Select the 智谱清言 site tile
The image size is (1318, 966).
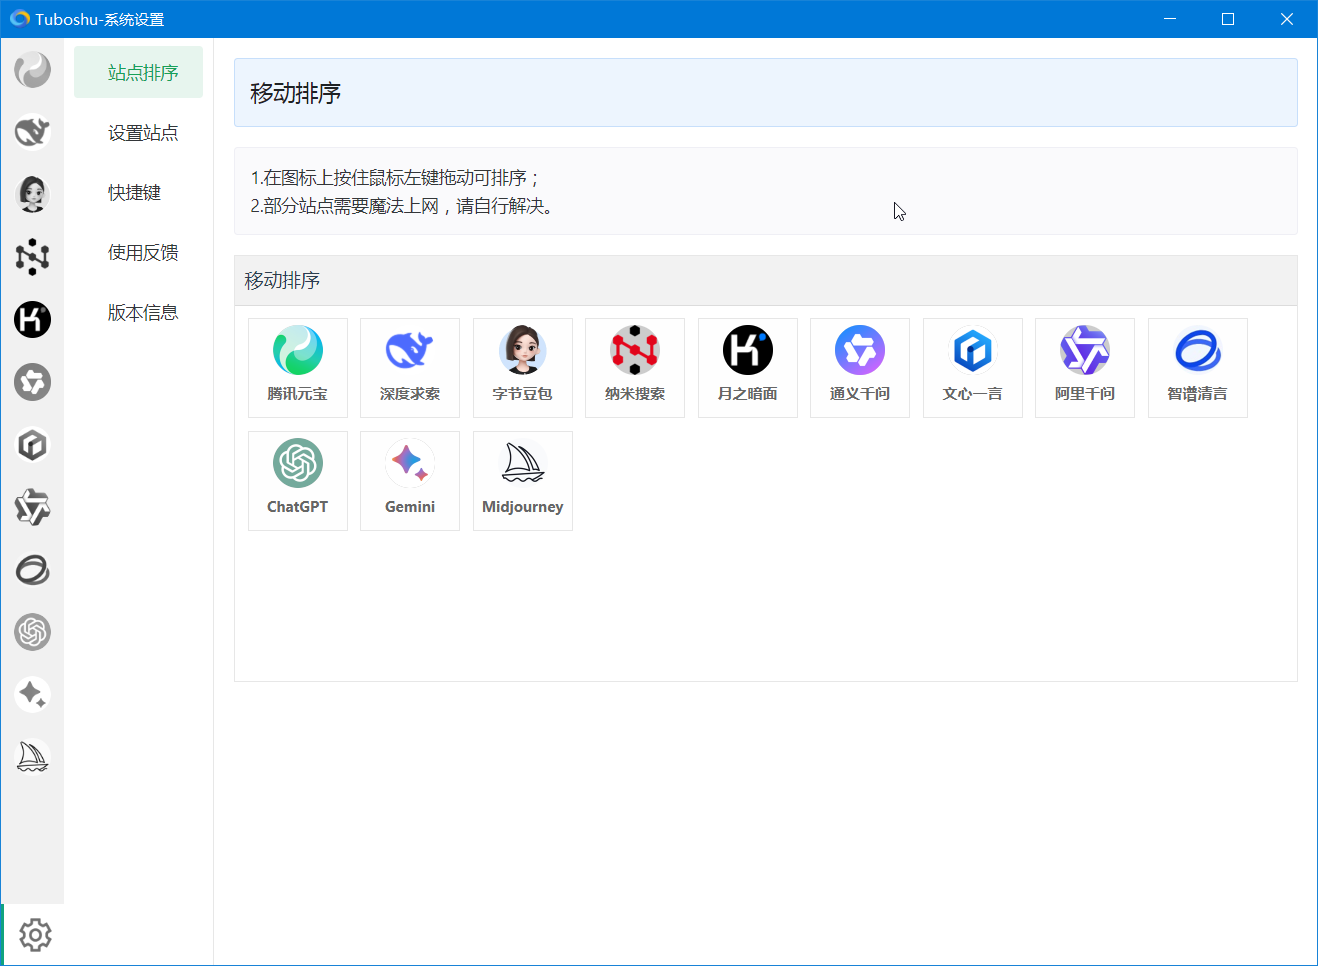(1198, 368)
